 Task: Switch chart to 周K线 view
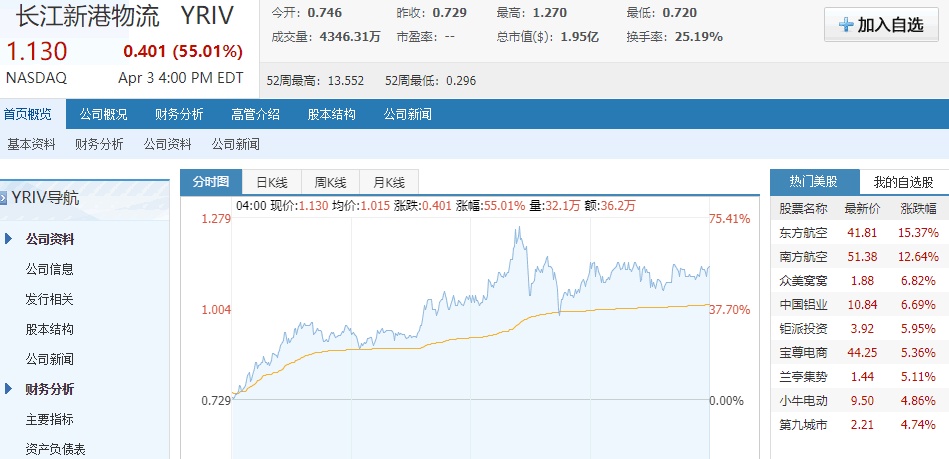pyautogui.click(x=330, y=182)
